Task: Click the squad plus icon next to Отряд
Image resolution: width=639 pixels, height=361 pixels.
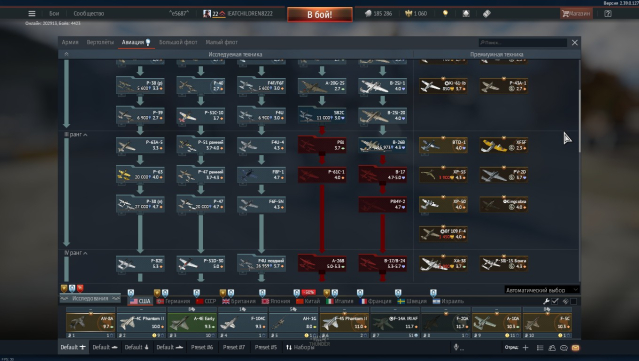Action: click(525, 348)
